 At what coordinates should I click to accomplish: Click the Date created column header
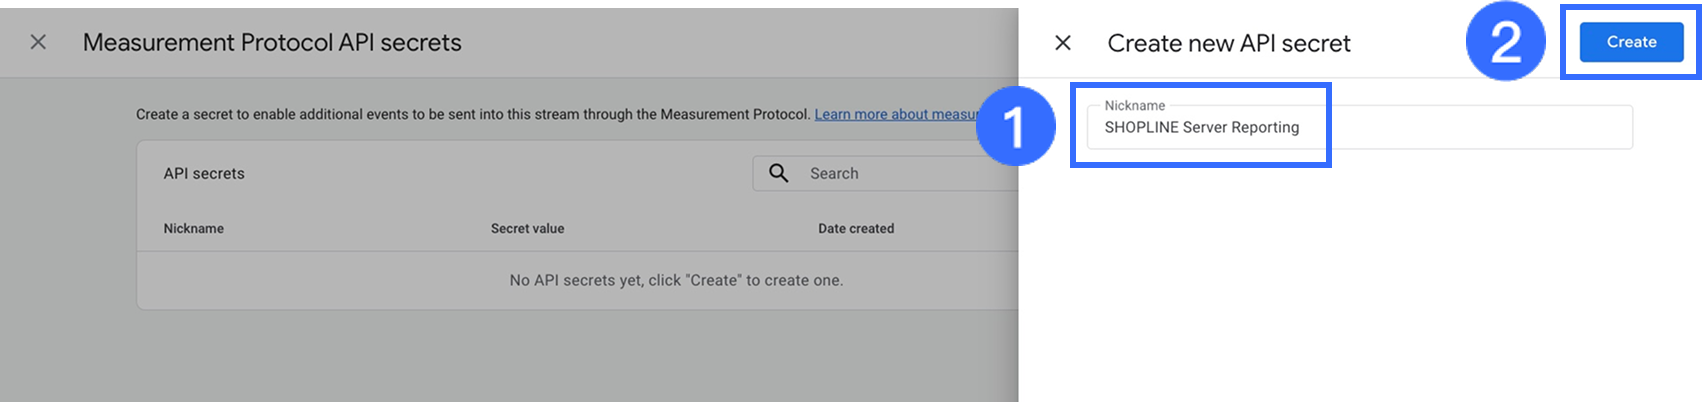856,228
